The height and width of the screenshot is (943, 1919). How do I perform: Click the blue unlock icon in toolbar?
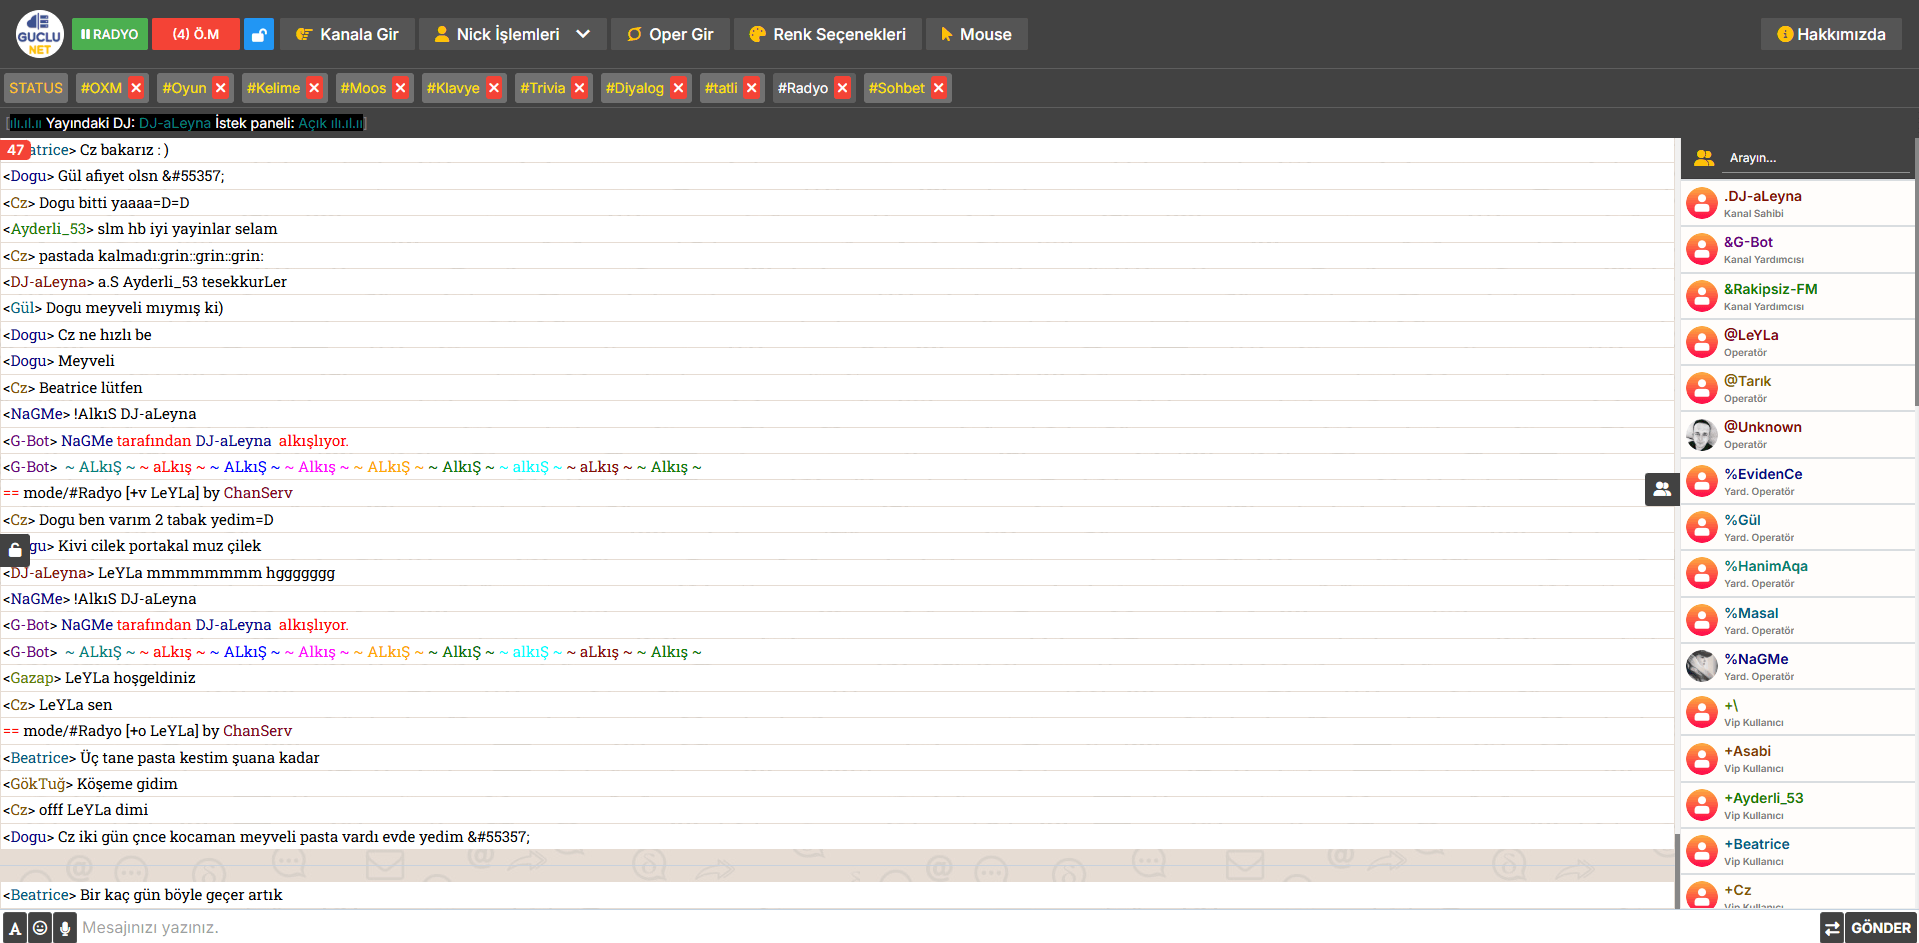(x=259, y=34)
